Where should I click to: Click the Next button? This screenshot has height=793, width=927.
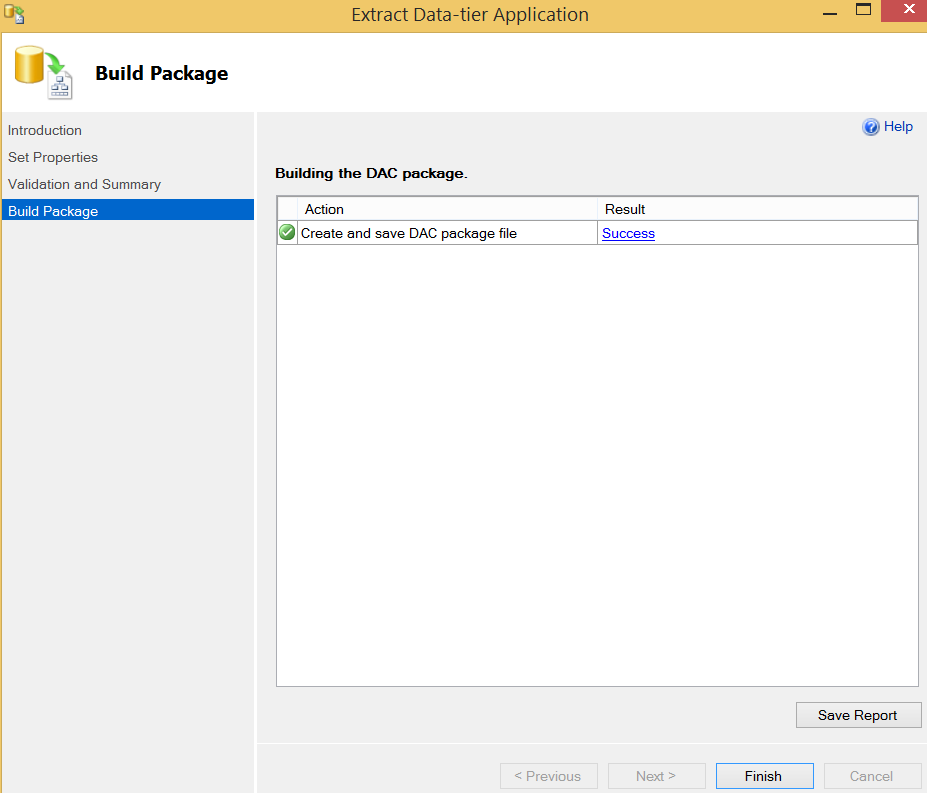[x=656, y=776]
